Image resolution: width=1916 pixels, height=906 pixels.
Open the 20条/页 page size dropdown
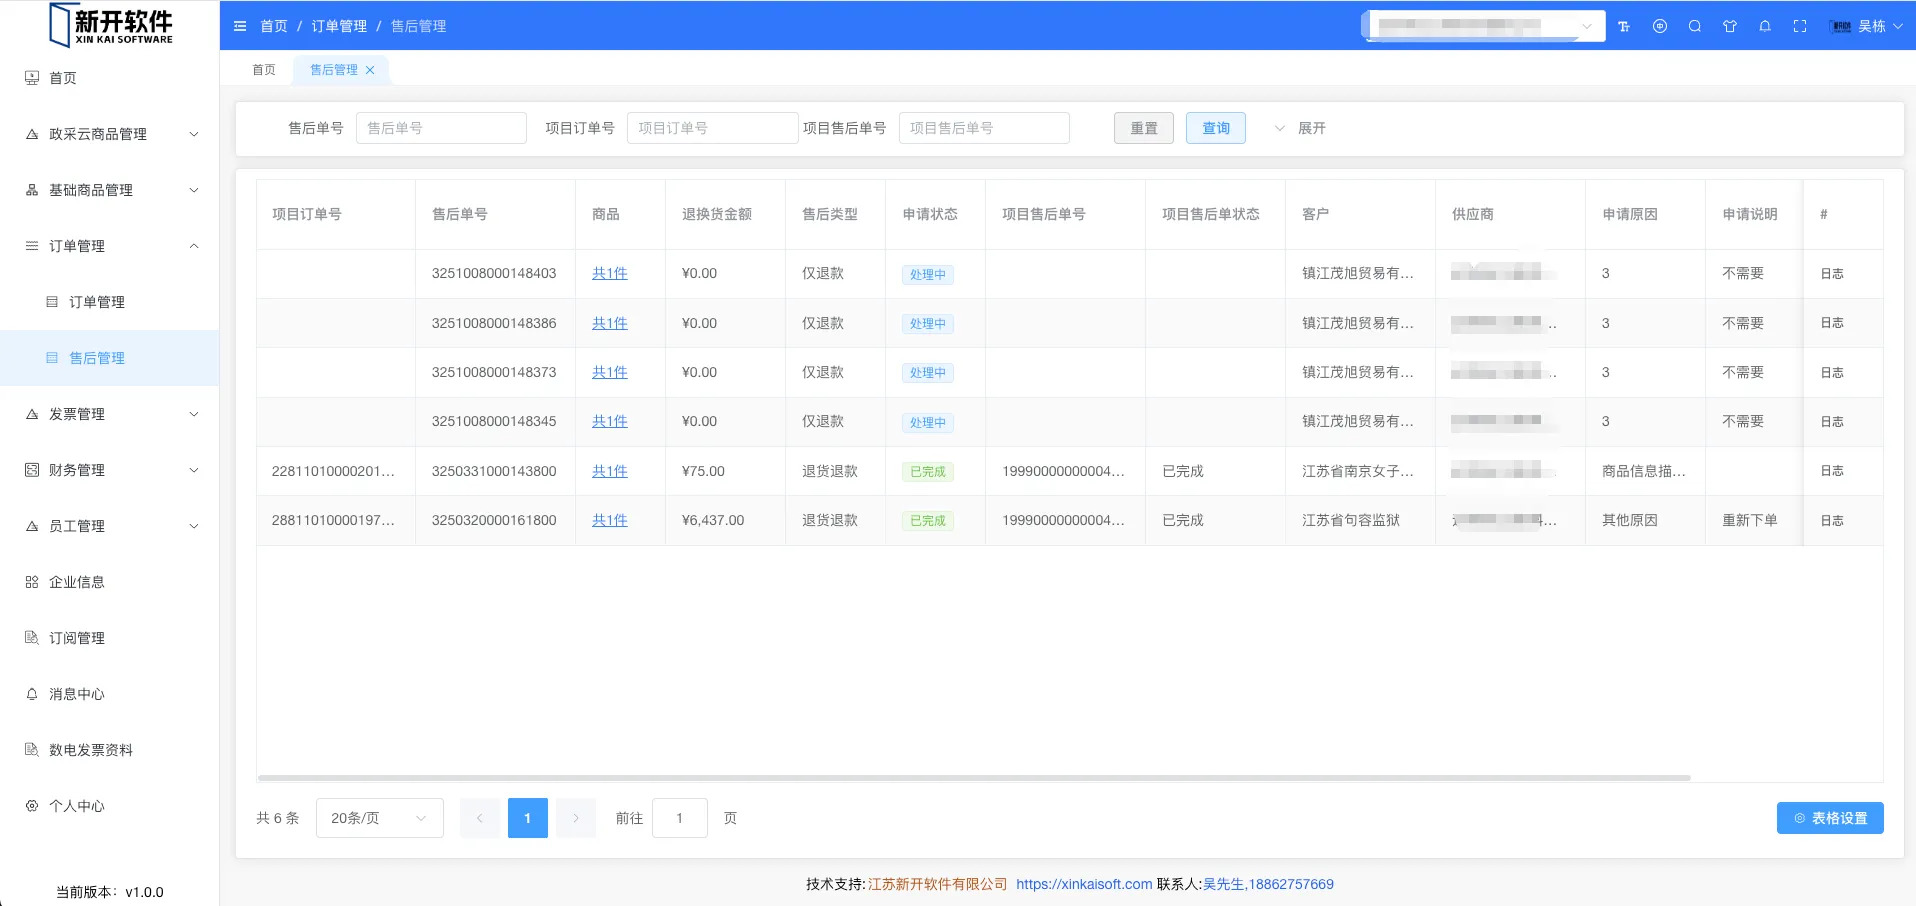pyautogui.click(x=379, y=818)
